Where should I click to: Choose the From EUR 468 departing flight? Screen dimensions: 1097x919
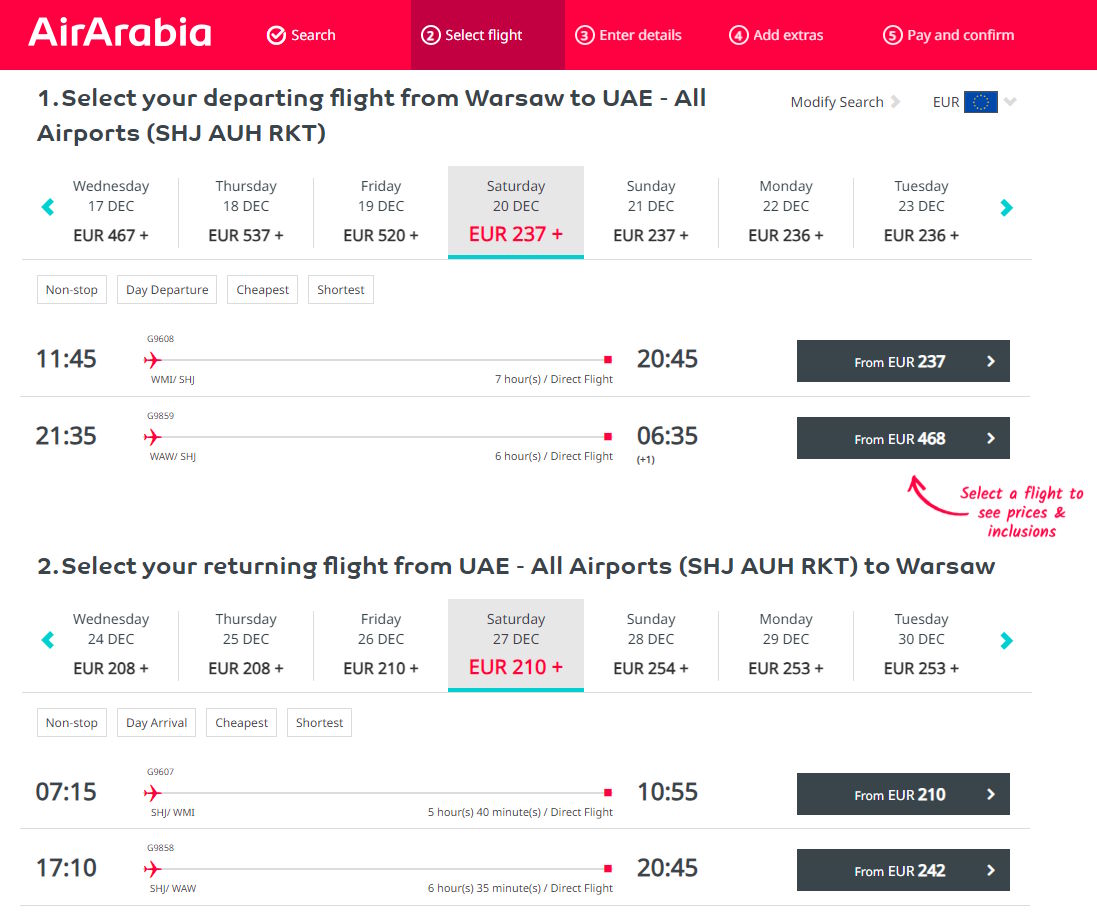(x=902, y=439)
